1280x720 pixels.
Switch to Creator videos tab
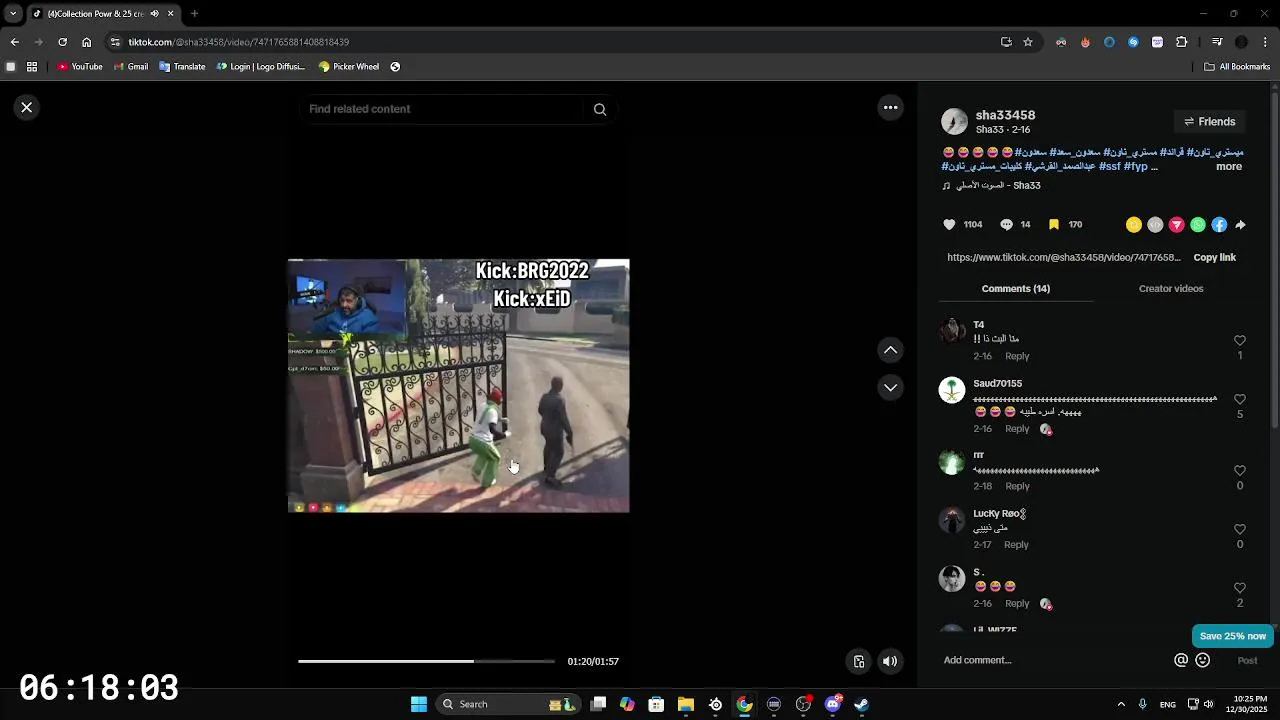point(1170,289)
